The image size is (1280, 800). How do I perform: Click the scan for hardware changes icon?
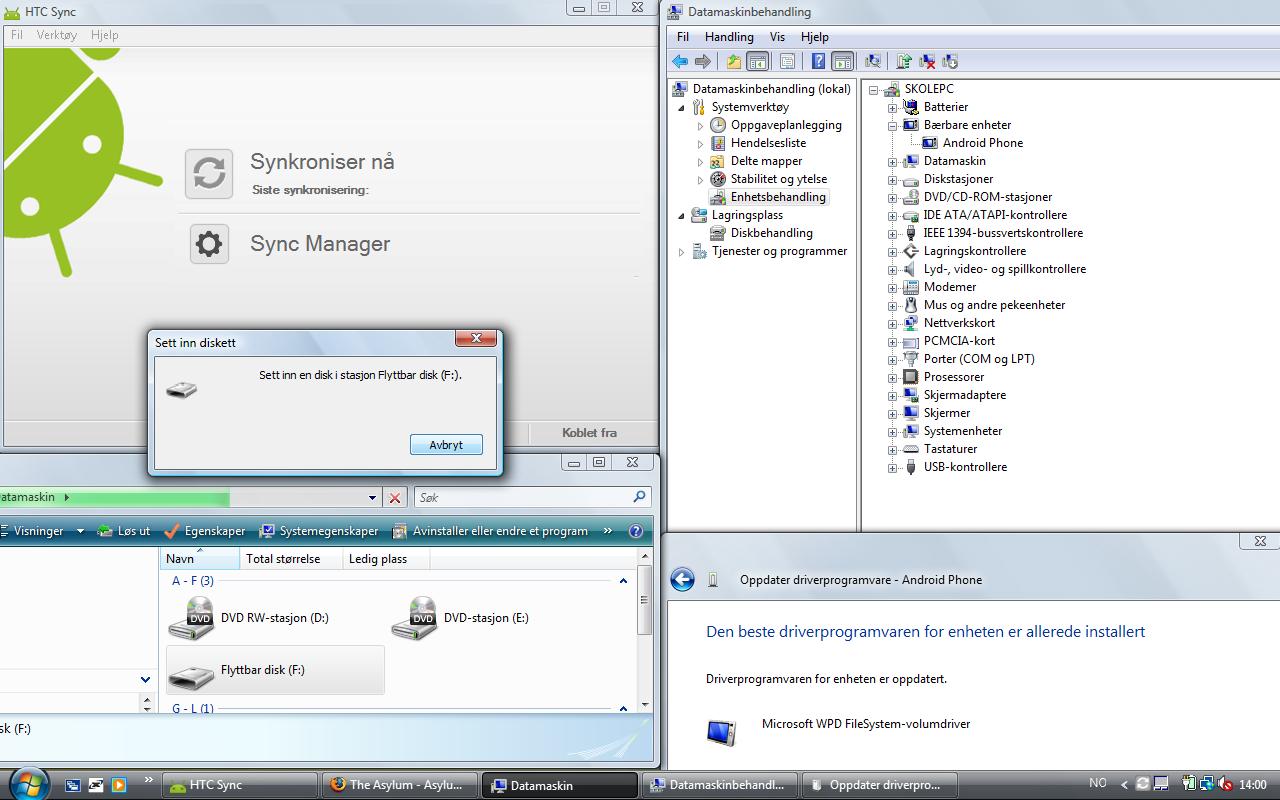pyautogui.click(x=873, y=62)
